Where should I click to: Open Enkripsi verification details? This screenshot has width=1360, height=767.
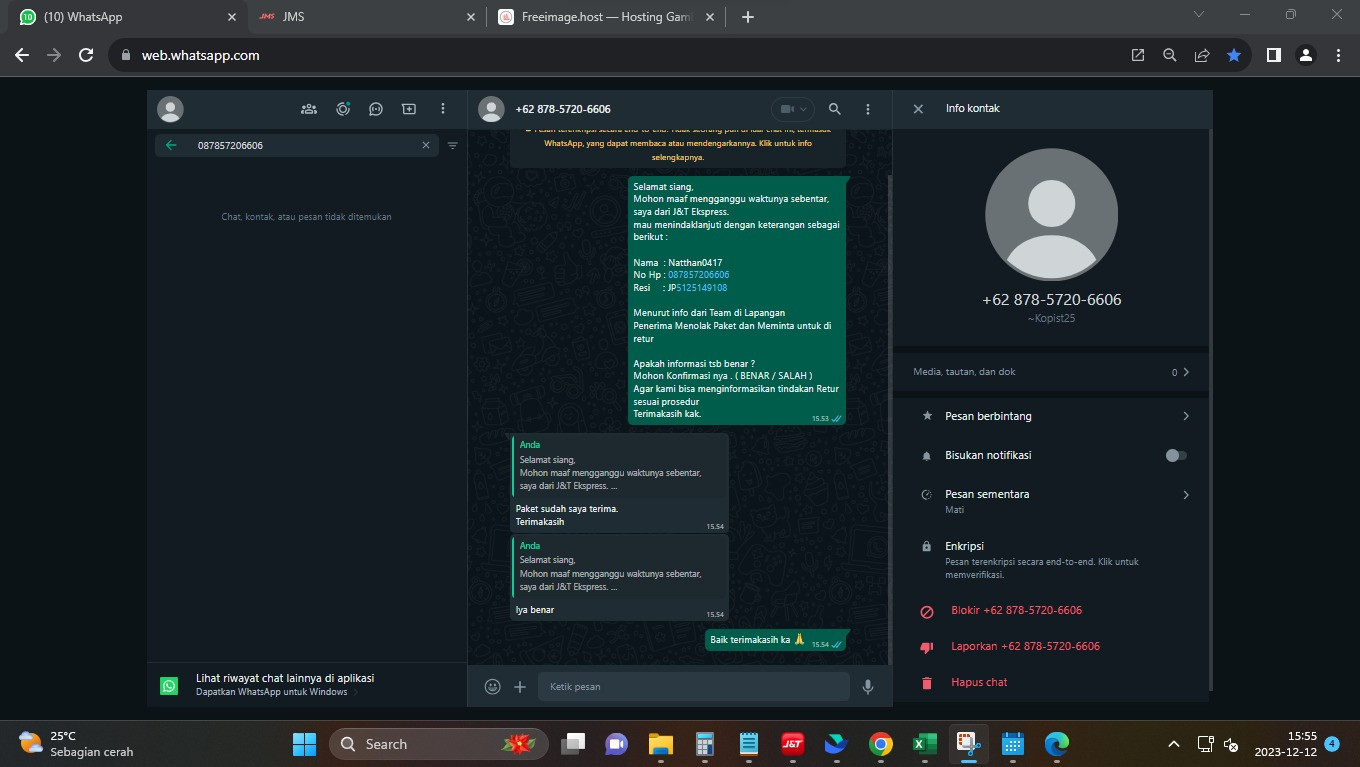[x=1051, y=560]
